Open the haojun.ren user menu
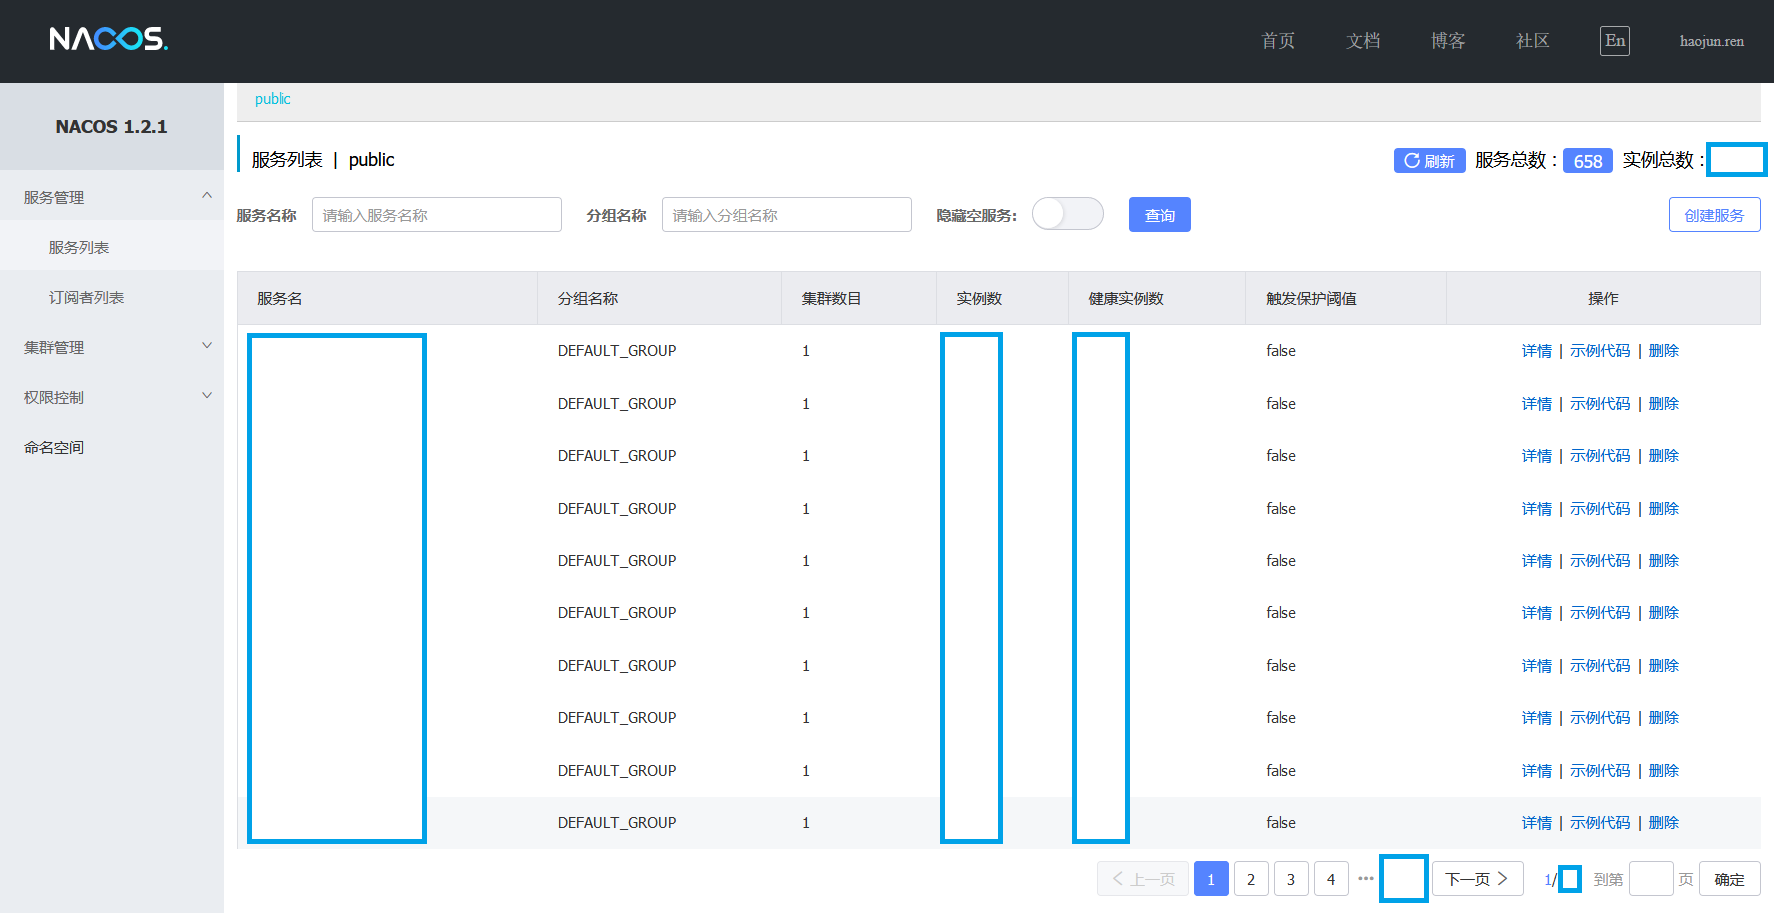Image resolution: width=1774 pixels, height=913 pixels. tap(1712, 41)
